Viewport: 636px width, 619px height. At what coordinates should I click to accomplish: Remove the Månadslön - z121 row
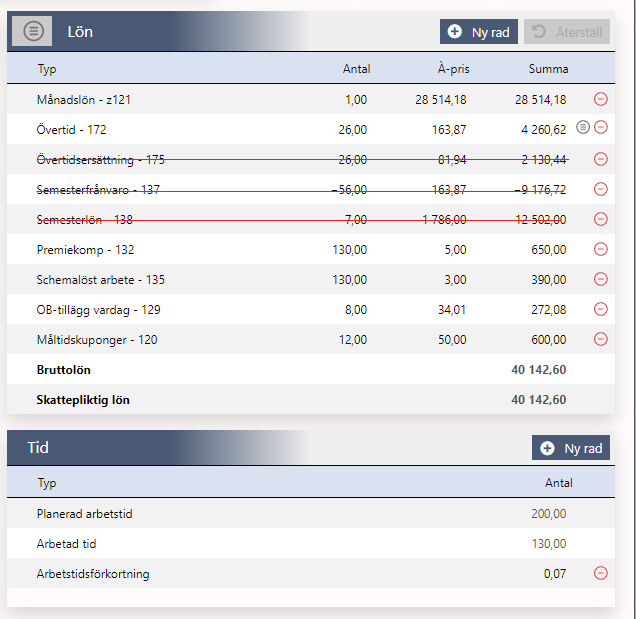[601, 99]
